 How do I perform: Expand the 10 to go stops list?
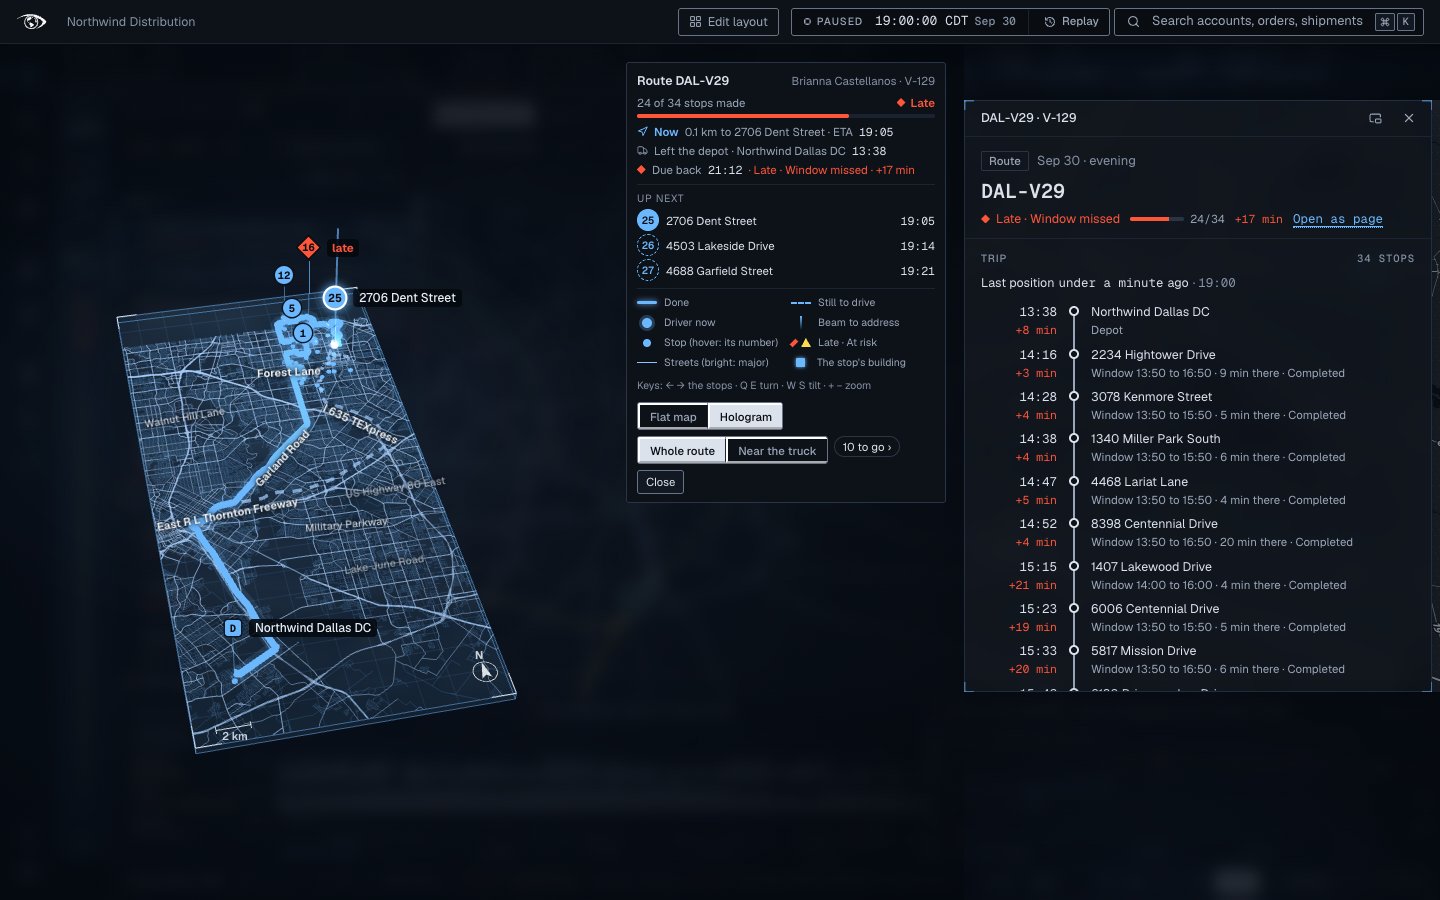pyautogui.click(x=866, y=447)
